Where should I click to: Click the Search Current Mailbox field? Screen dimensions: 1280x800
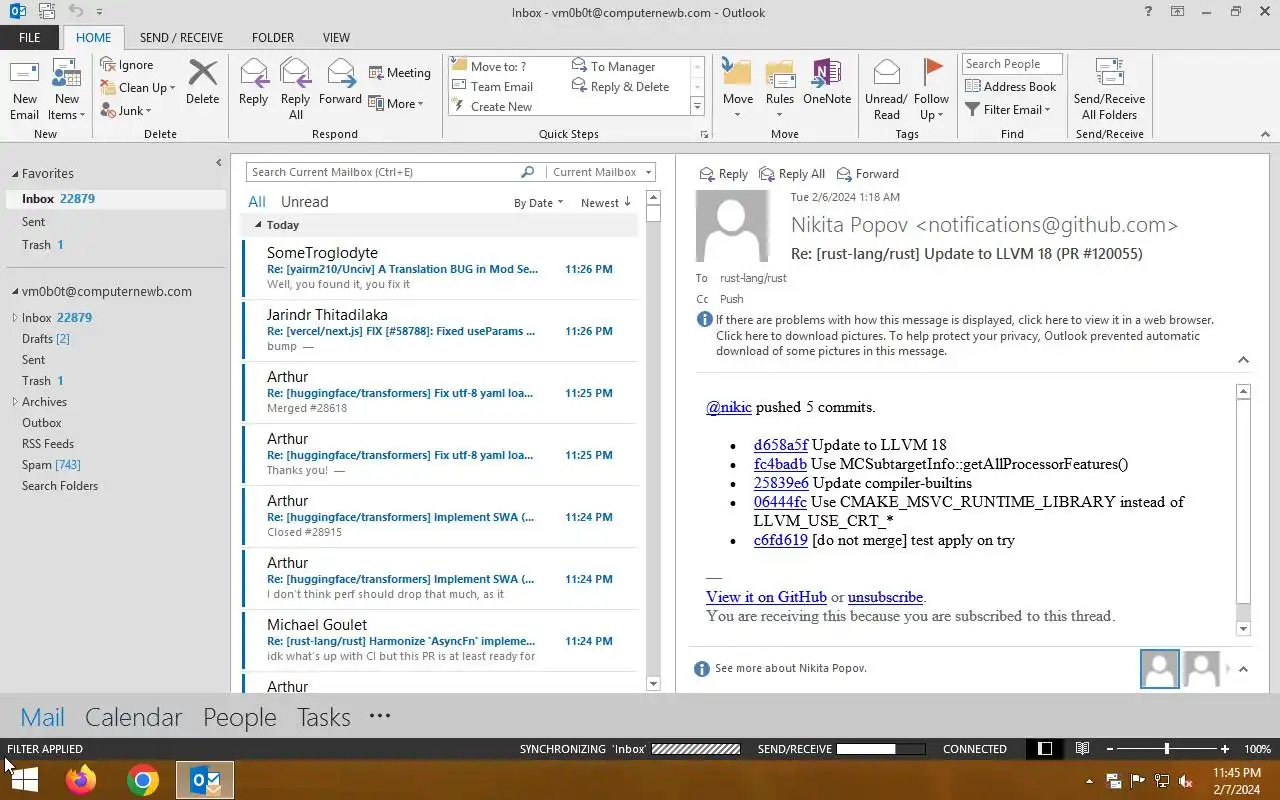click(384, 172)
